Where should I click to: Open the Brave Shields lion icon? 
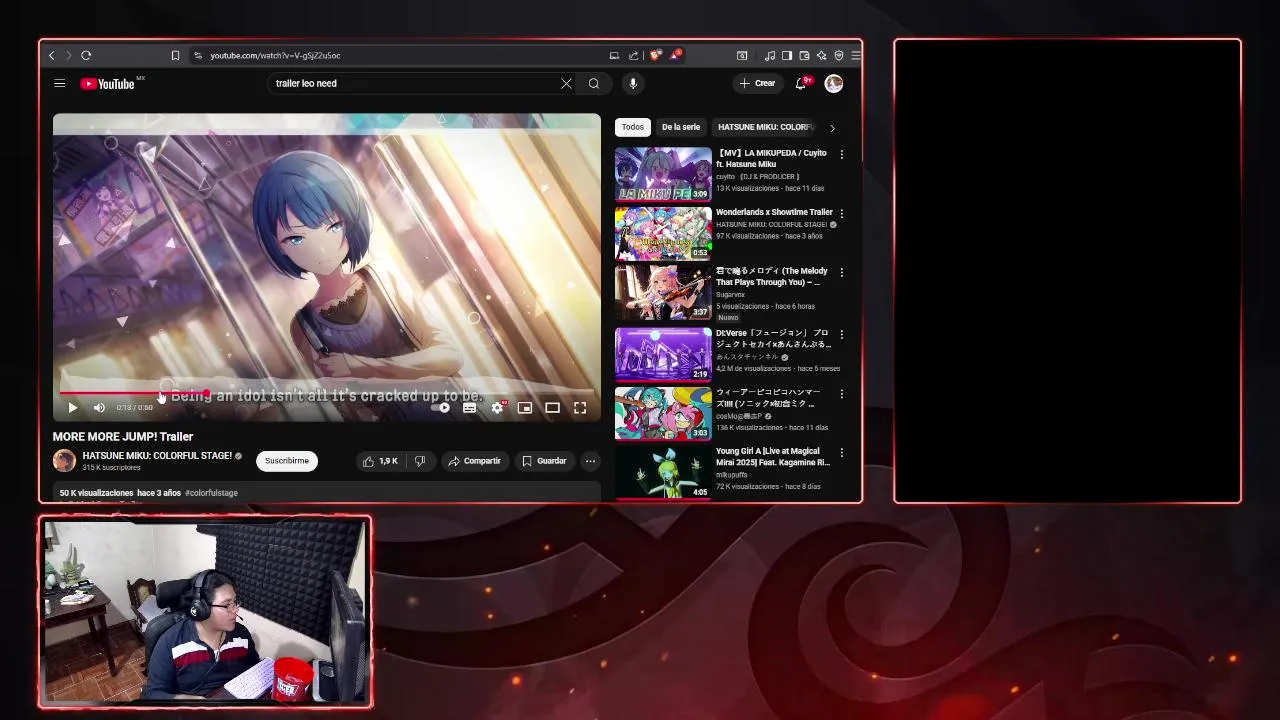pos(654,56)
